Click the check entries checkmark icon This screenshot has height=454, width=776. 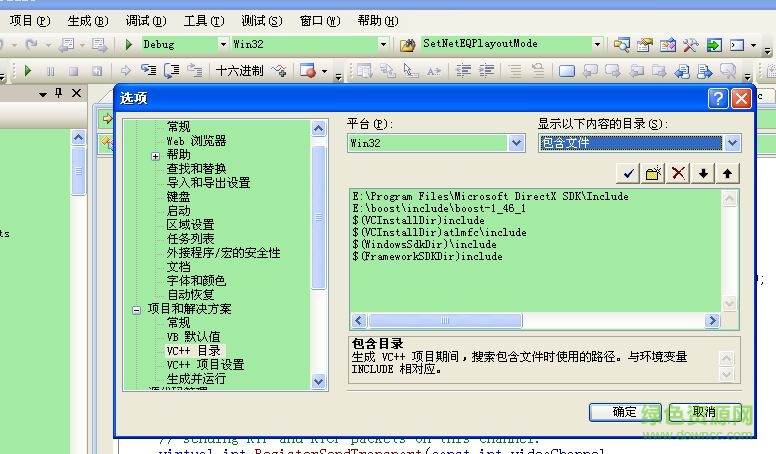coord(628,173)
